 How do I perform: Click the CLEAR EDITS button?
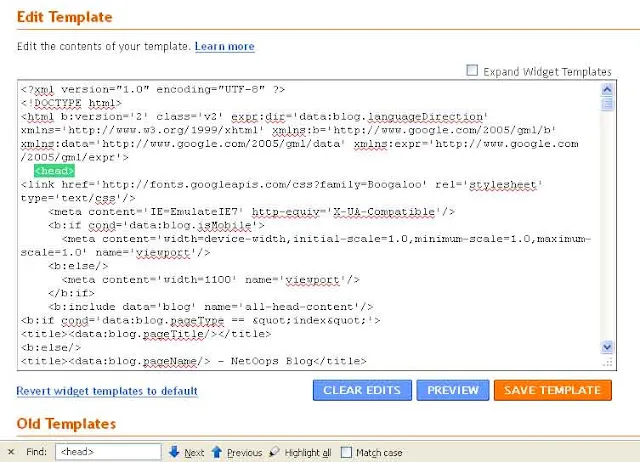pyautogui.click(x=362, y=390)
